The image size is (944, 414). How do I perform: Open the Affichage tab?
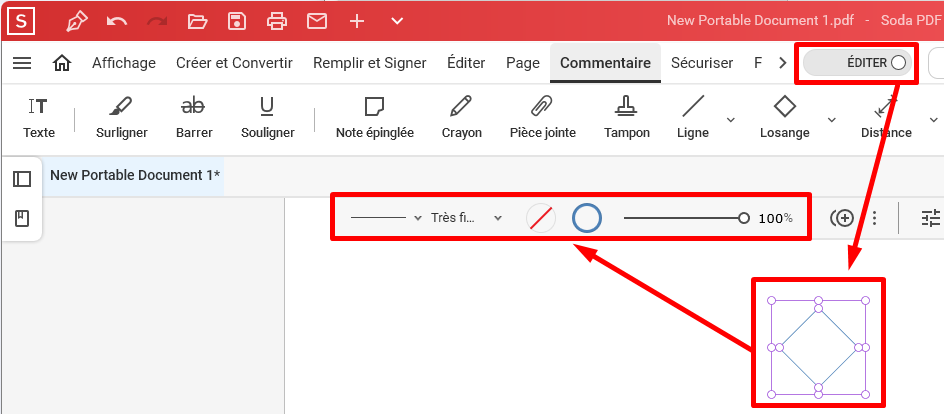coord(123,63)
